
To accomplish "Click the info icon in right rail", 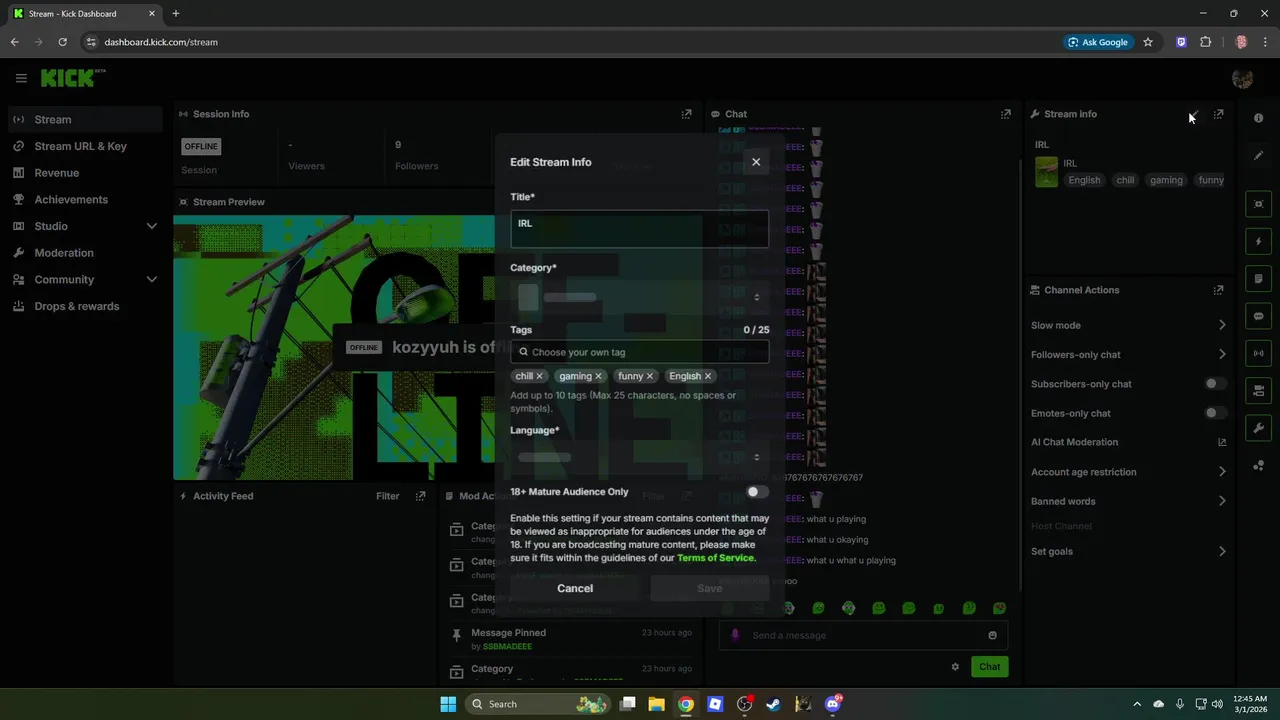I will click(1259, 118).
